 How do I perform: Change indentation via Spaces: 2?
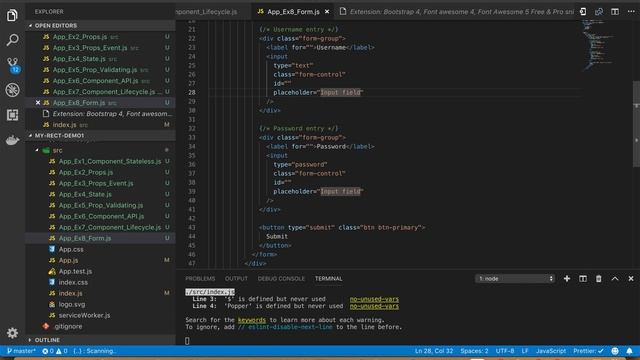474,351
